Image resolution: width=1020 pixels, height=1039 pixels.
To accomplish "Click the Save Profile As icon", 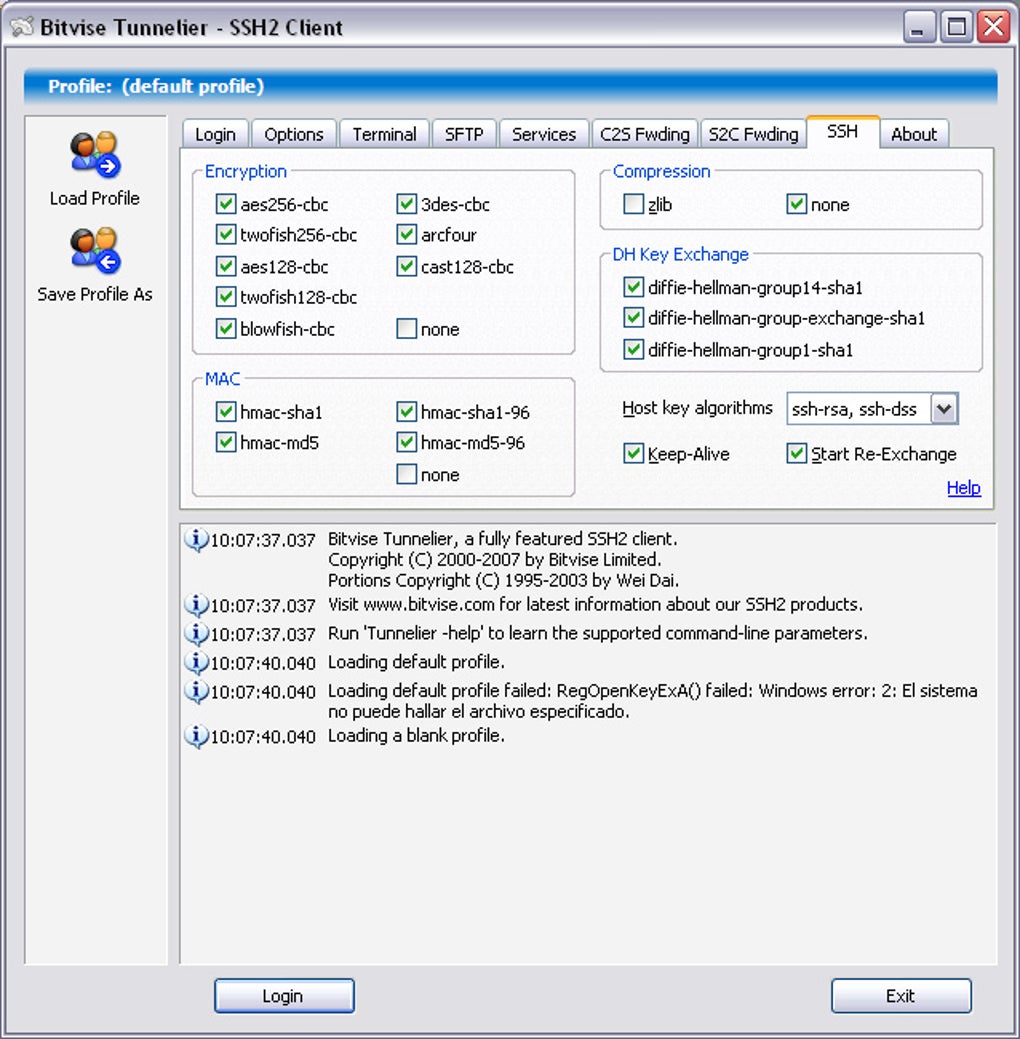I will pyautogui.click(x=95, y=250).
